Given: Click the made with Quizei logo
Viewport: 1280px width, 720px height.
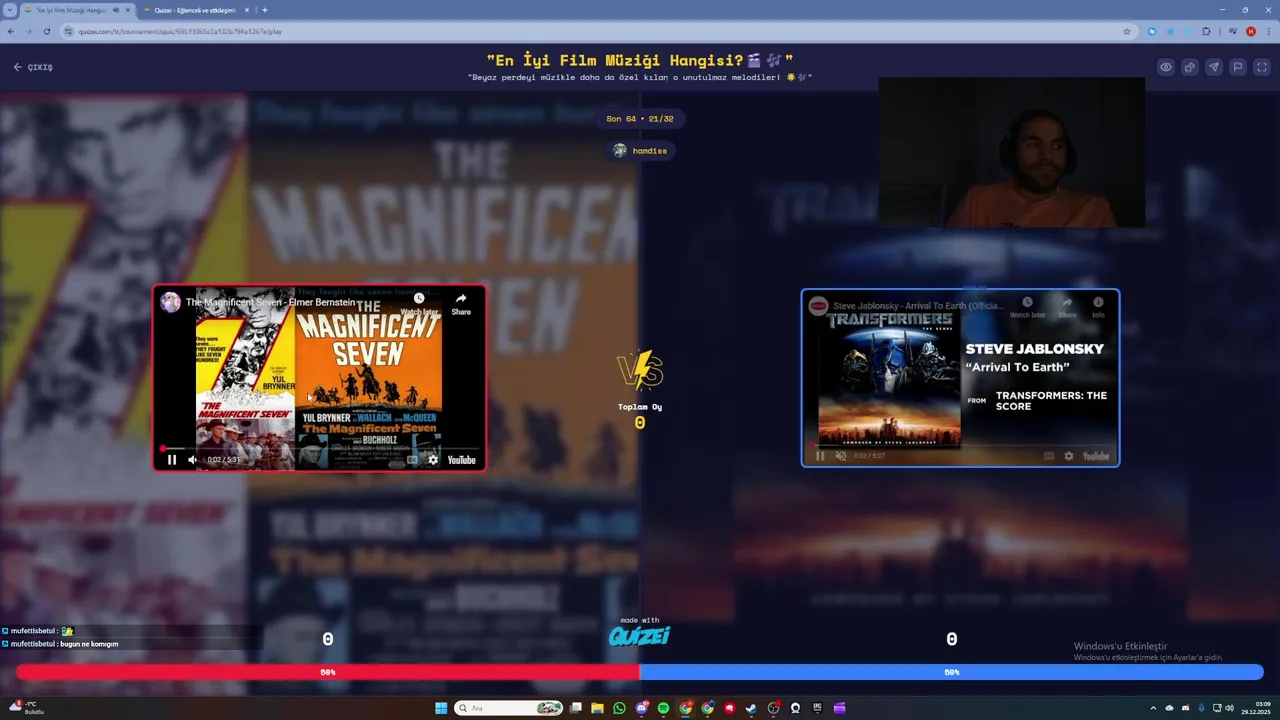Looking at the screenshot, I should coord(640,633).
